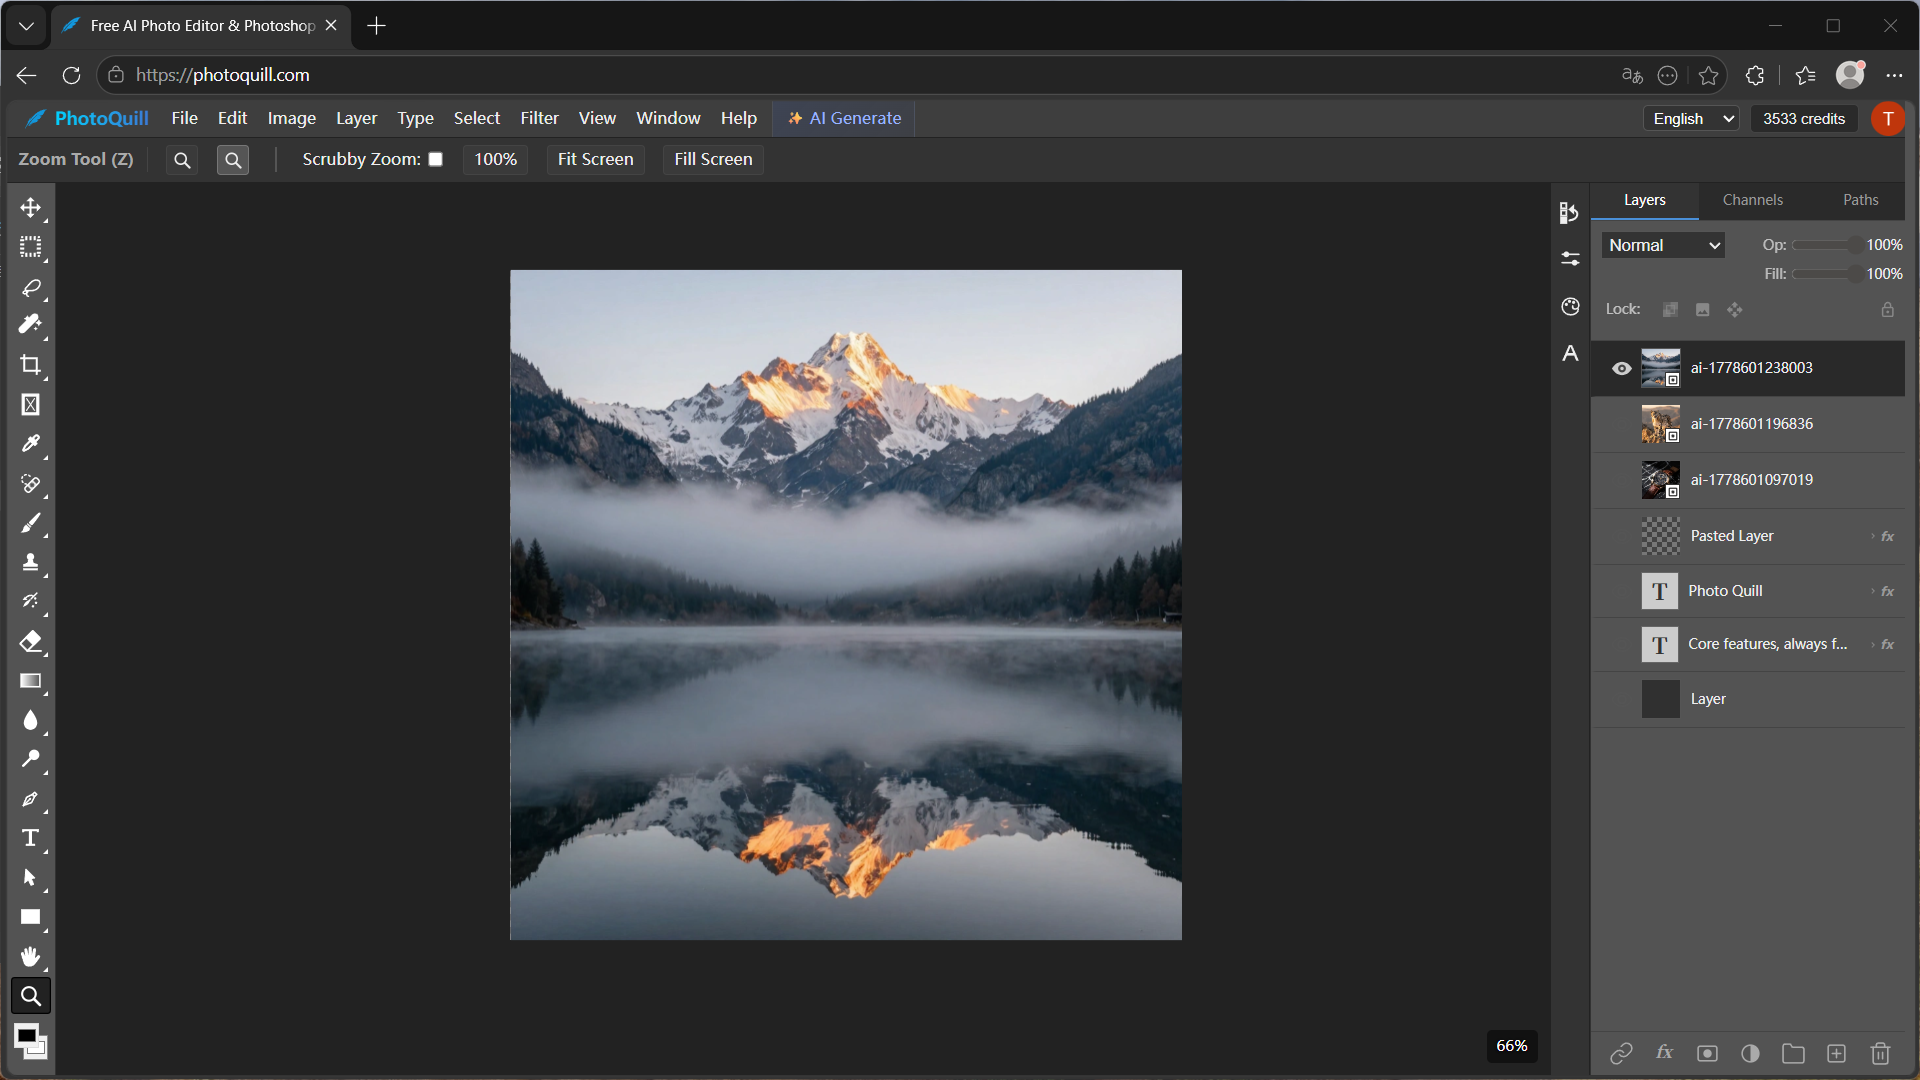This screenshot has width=1920, height=1080.
Task: Create a new layer group folder
Action: (x=1793, y=1053)
